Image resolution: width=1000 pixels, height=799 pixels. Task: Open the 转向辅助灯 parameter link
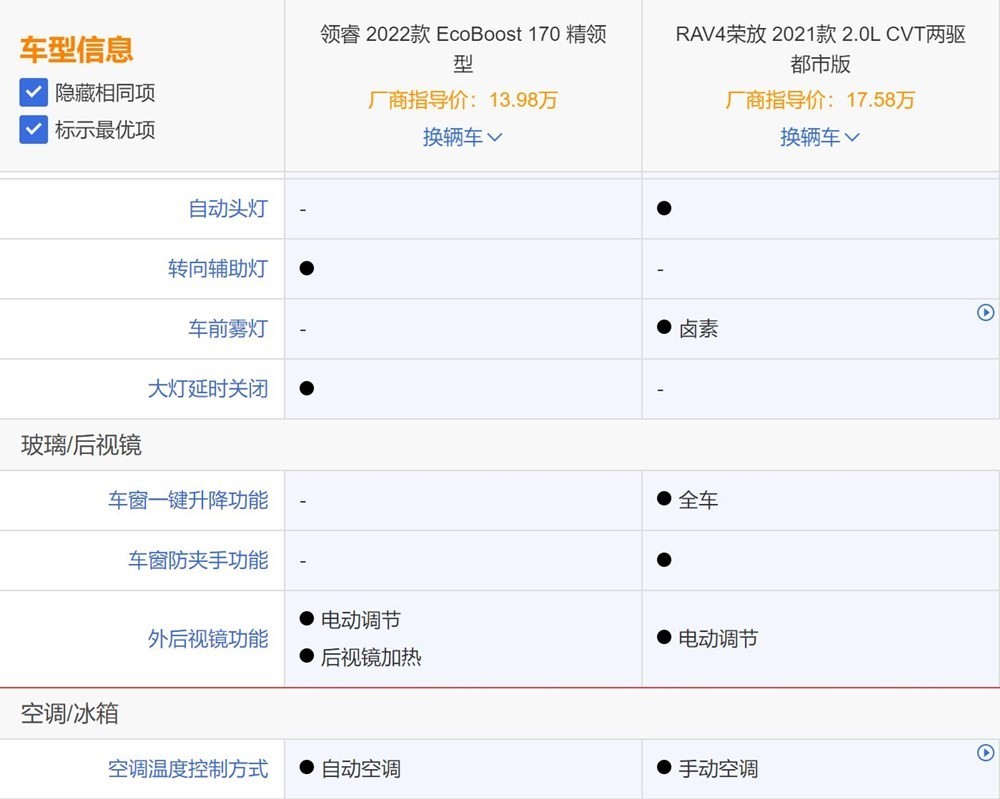click(217, 268)
